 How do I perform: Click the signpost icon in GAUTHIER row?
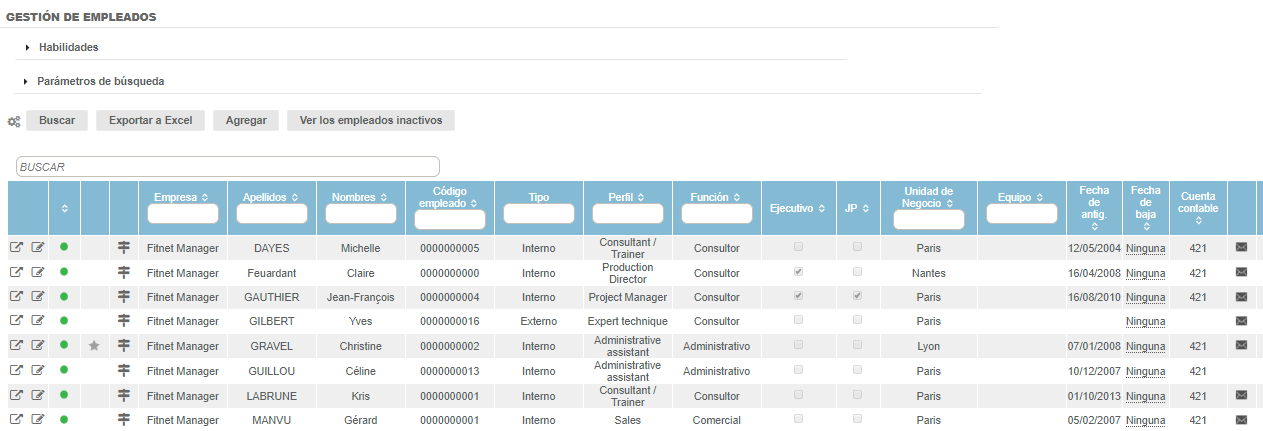pos(124,297)
